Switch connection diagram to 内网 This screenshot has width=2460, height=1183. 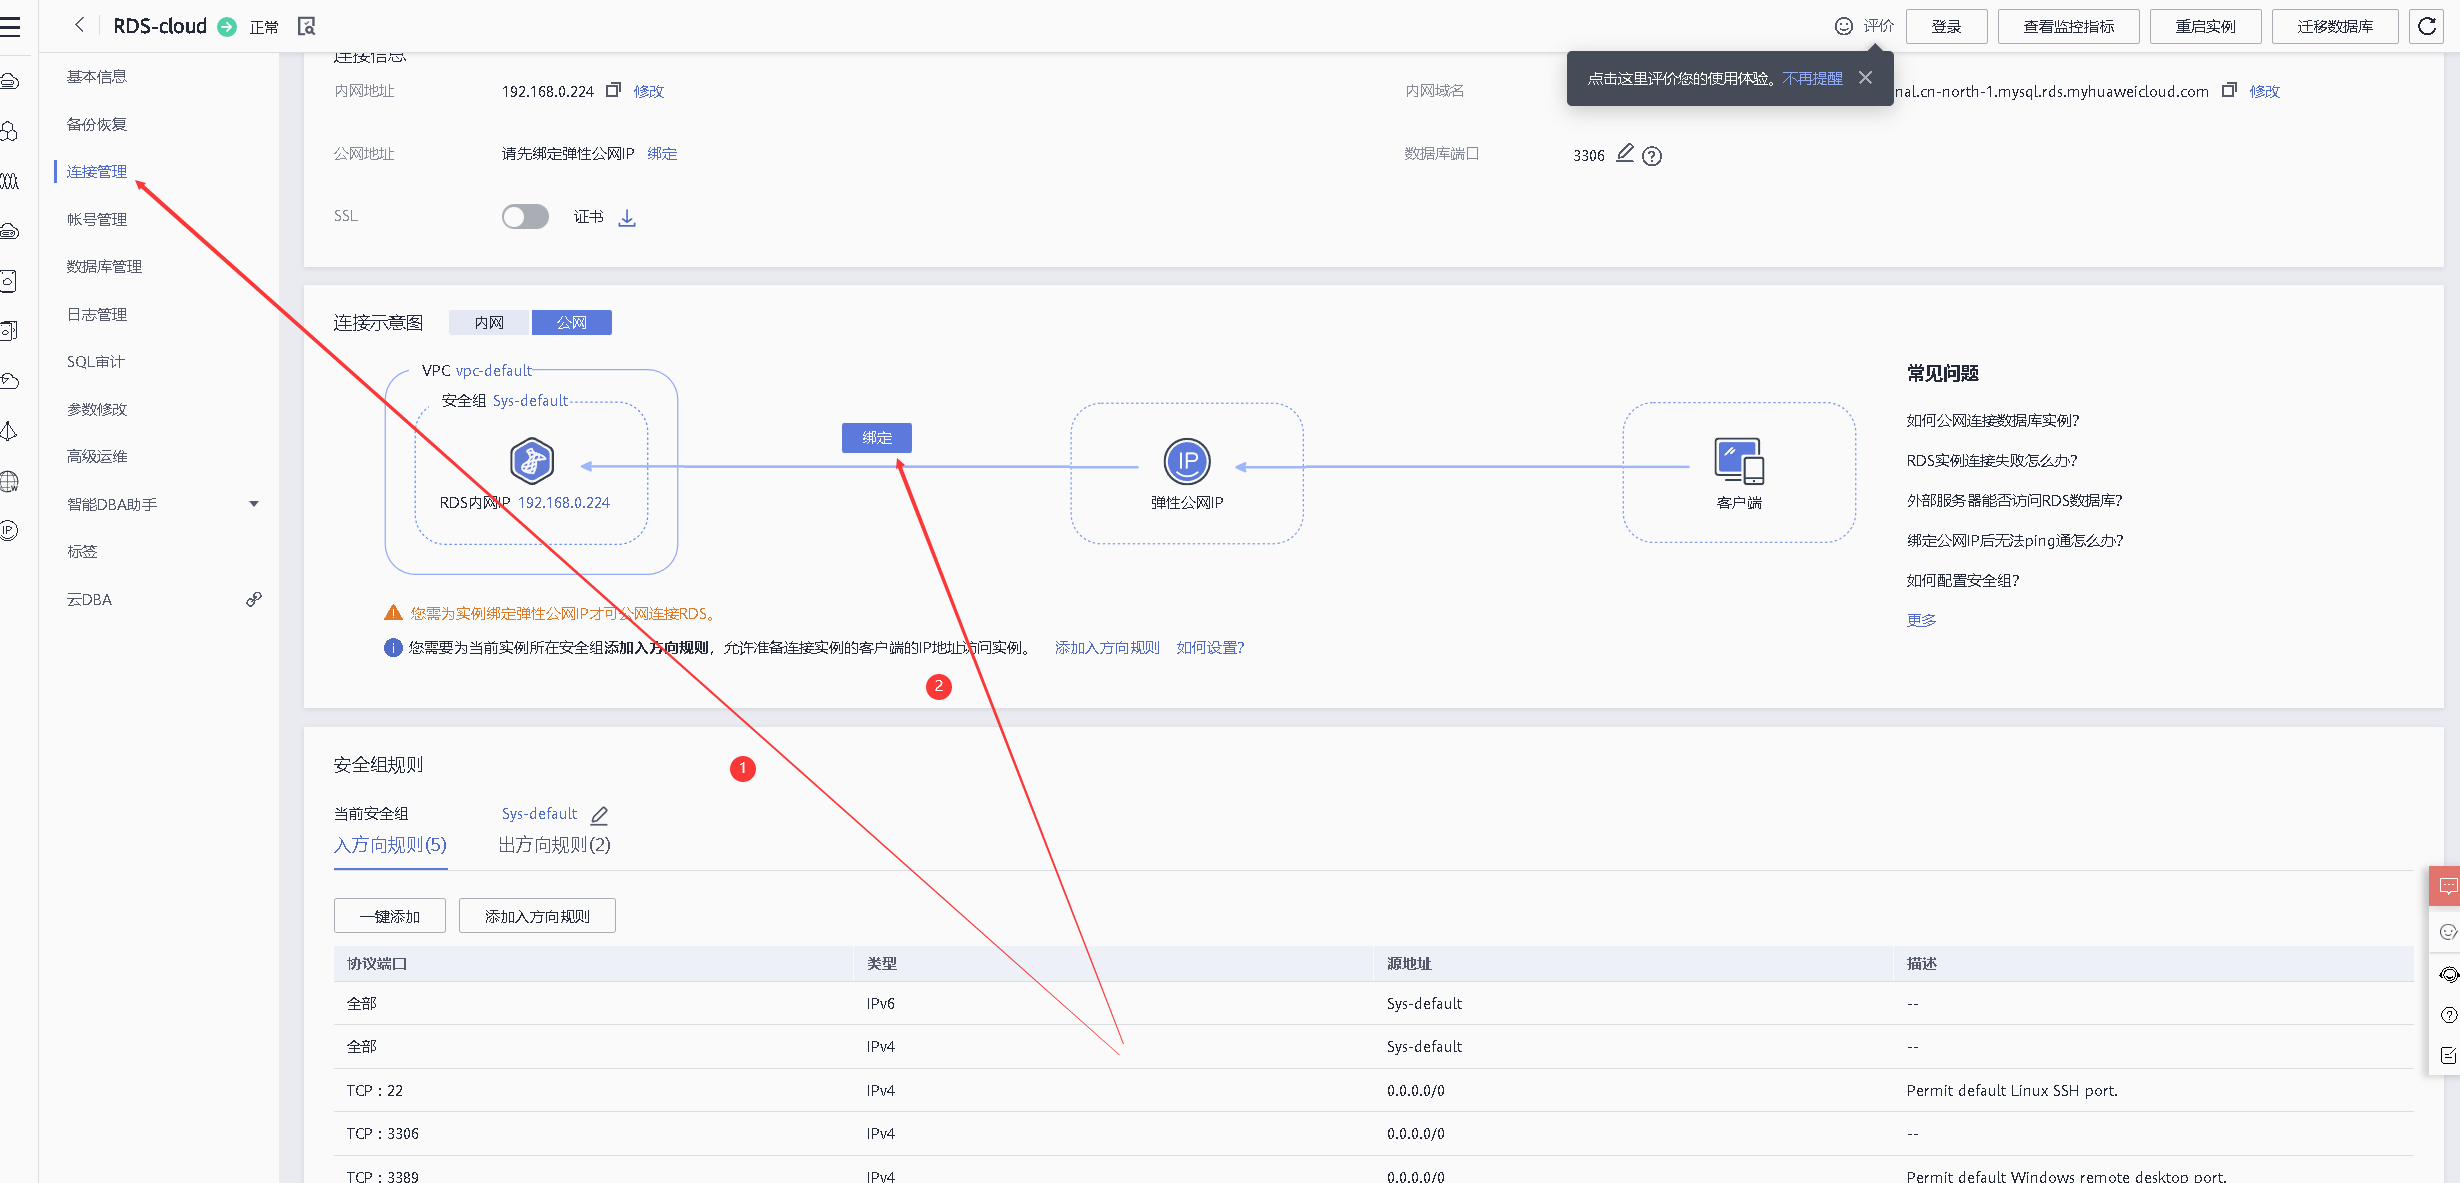[489, 322]
